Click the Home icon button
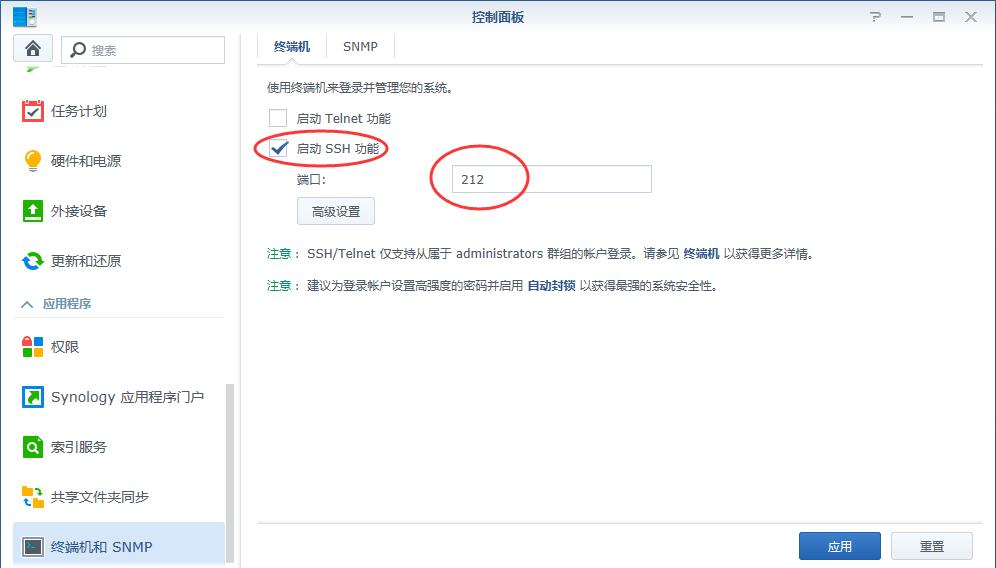Screen dimensions: 996x568 33,49
